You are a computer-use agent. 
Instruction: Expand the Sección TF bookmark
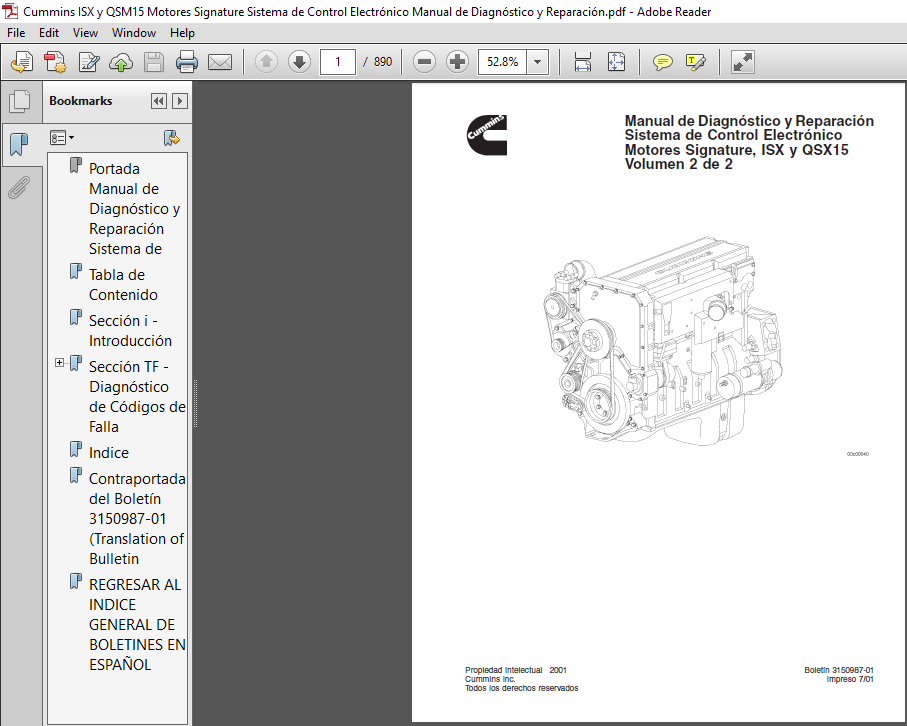coord(59,362)
